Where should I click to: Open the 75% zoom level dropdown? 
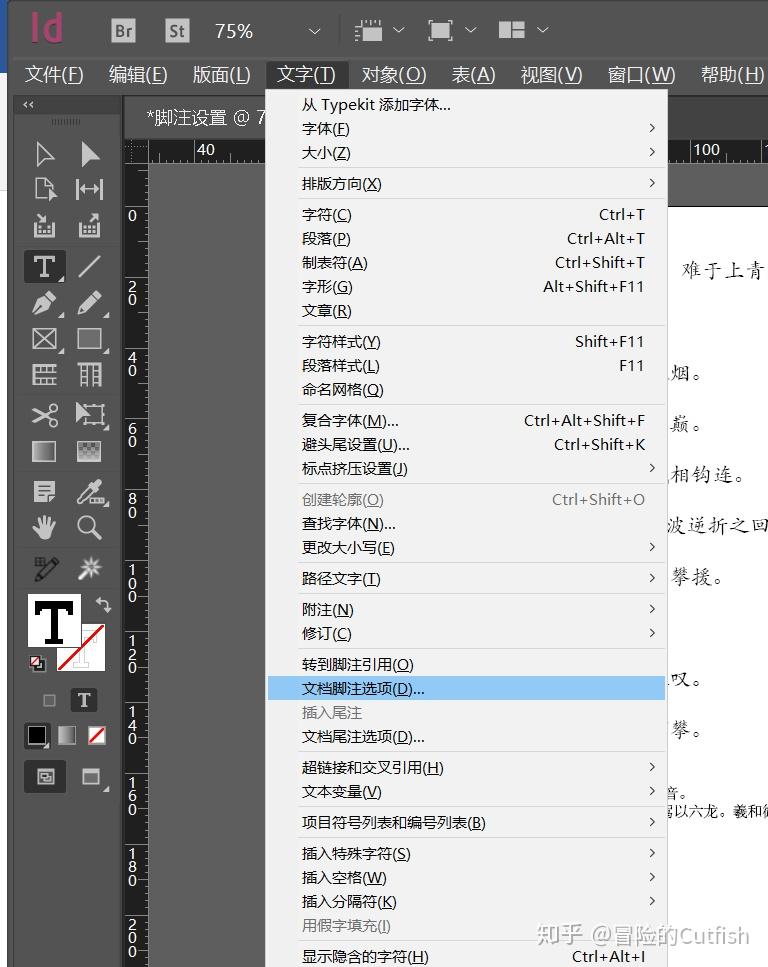pyautogui.click(x=315, y=31)
